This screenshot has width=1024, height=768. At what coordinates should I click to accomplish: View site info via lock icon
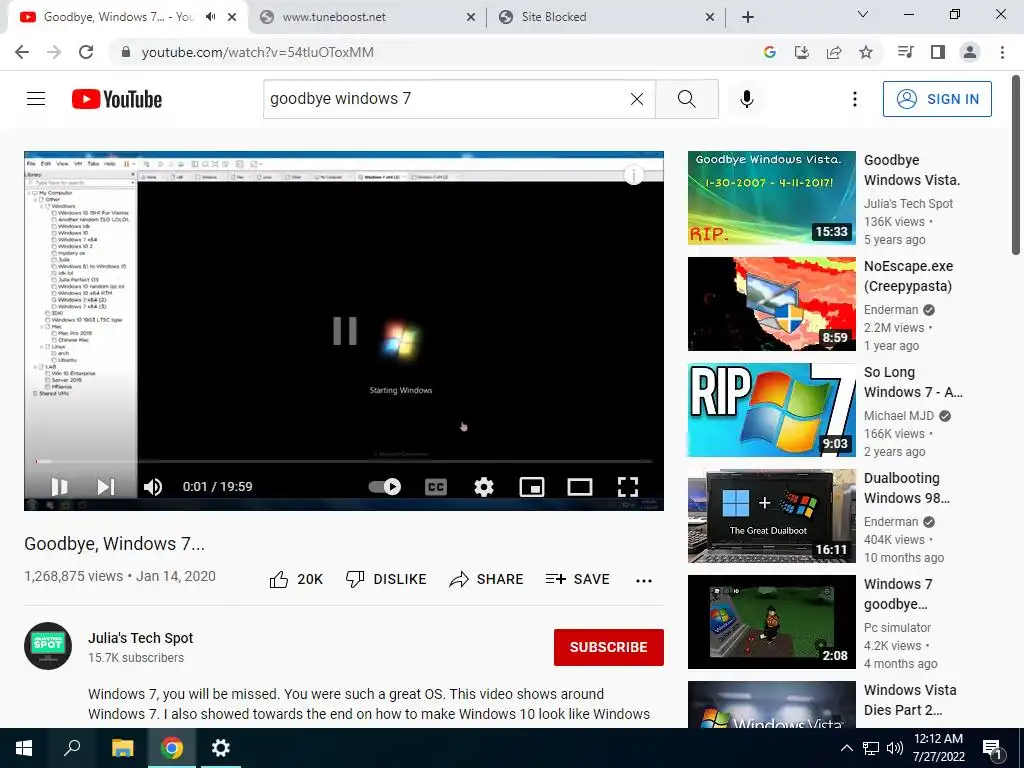coord(126,52)
